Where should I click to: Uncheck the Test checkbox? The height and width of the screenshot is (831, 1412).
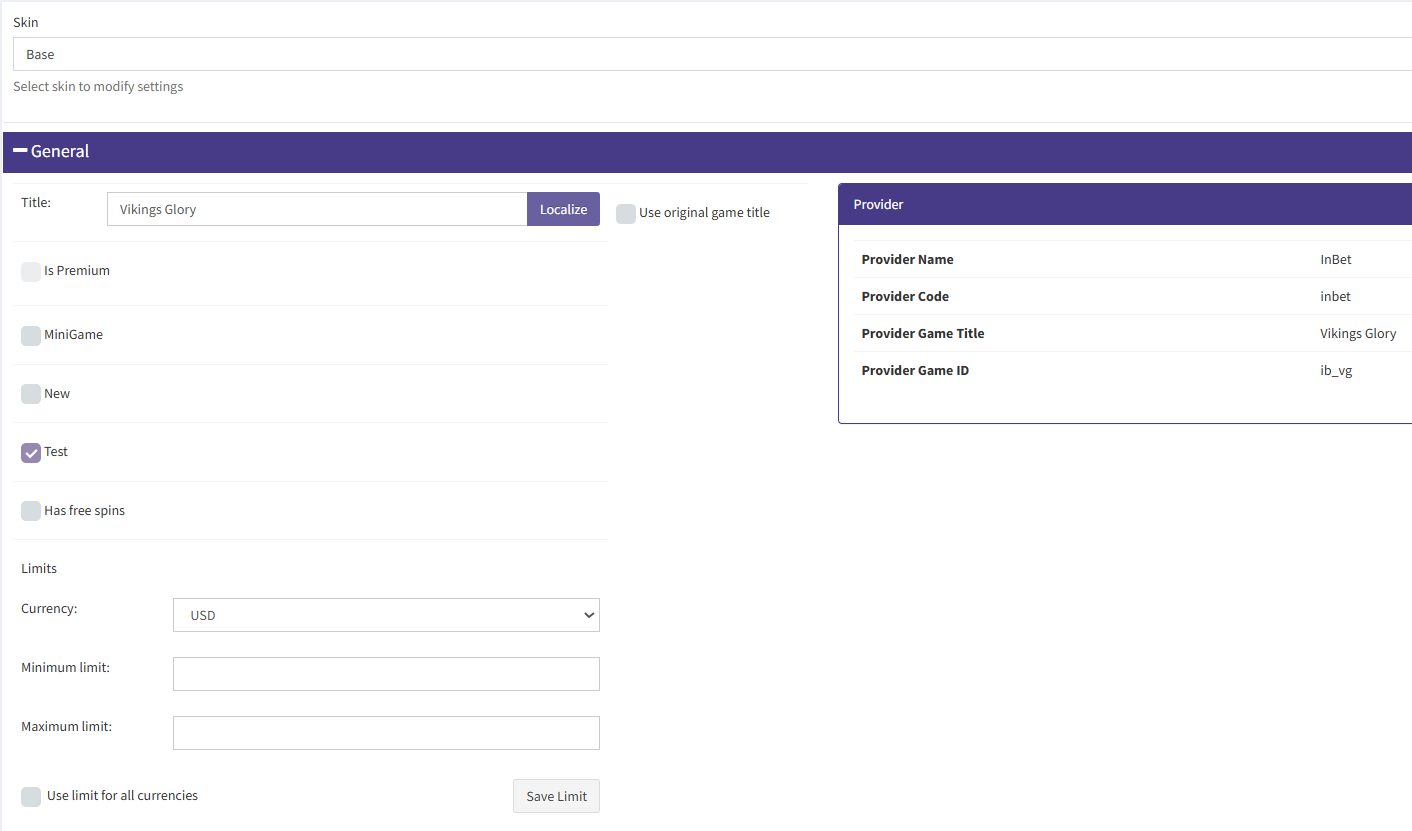tap(31, 452)
